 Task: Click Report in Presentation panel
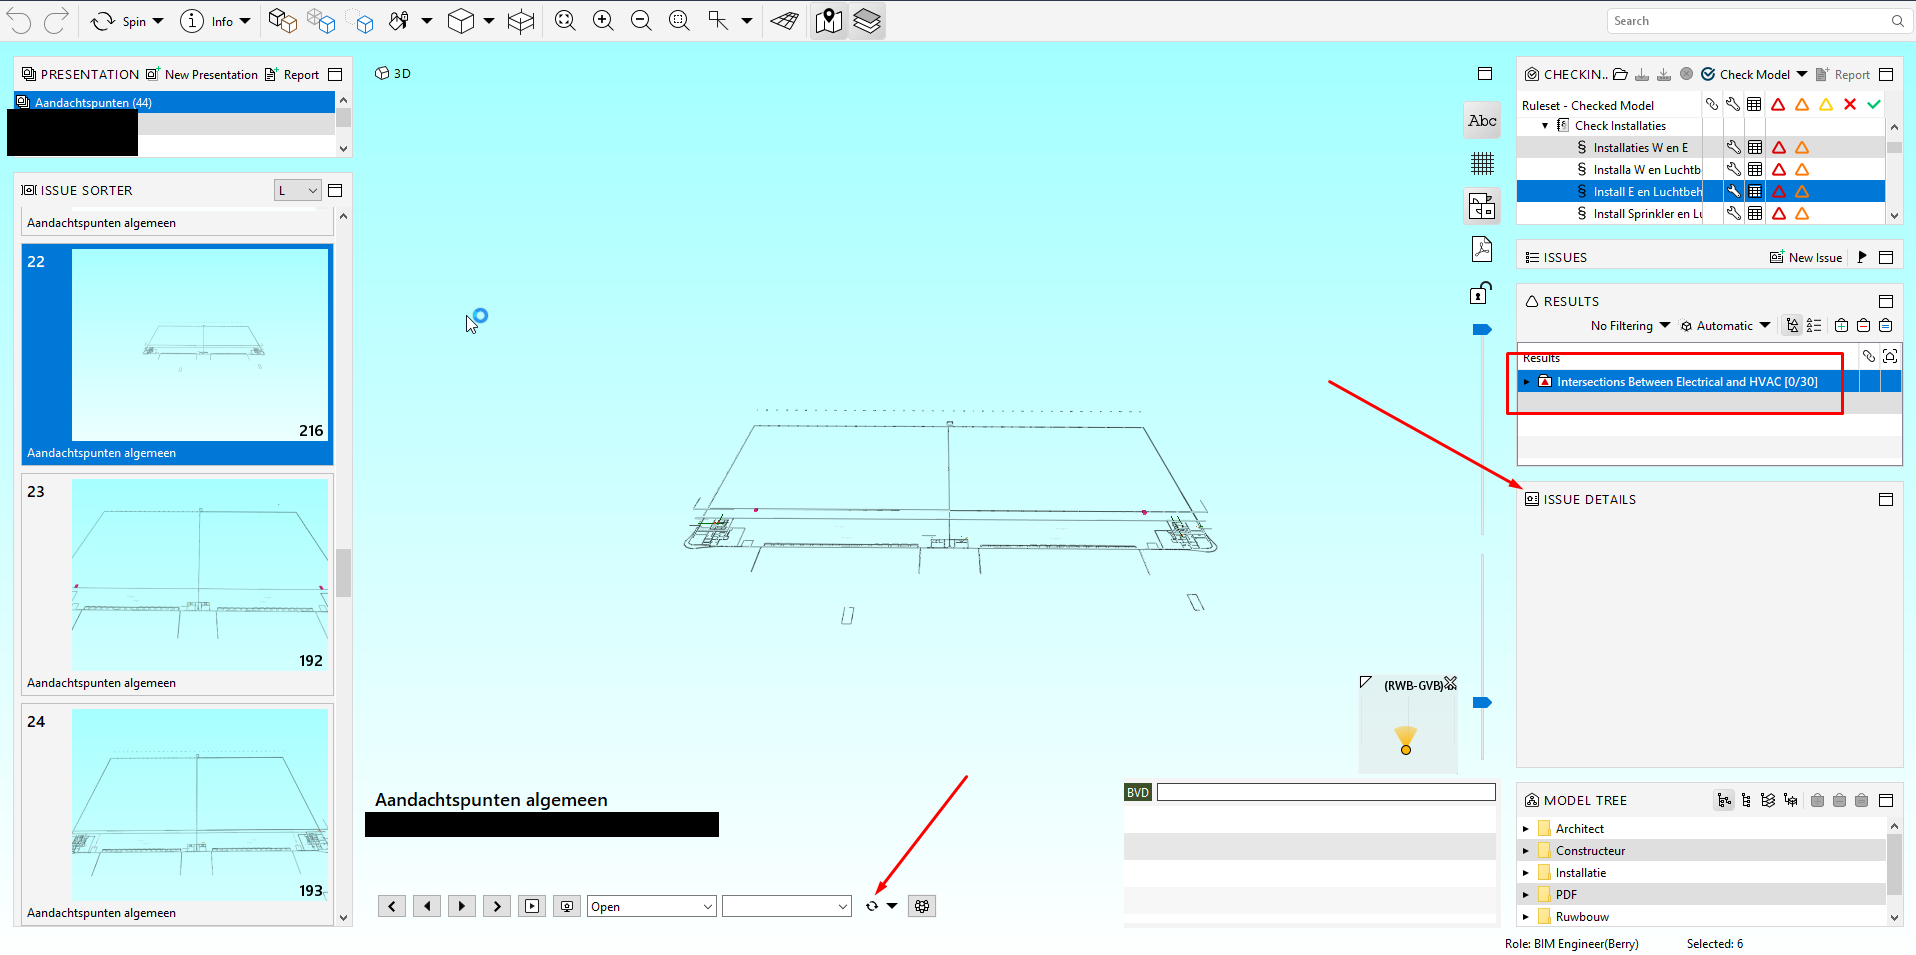pos(292,74)
